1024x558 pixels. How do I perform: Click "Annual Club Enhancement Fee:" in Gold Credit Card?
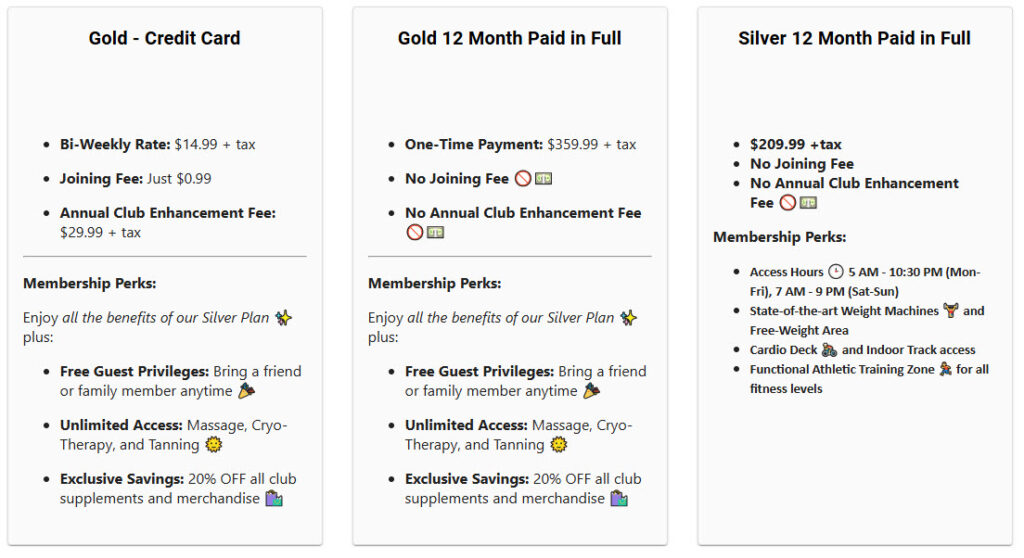point(167,213)
